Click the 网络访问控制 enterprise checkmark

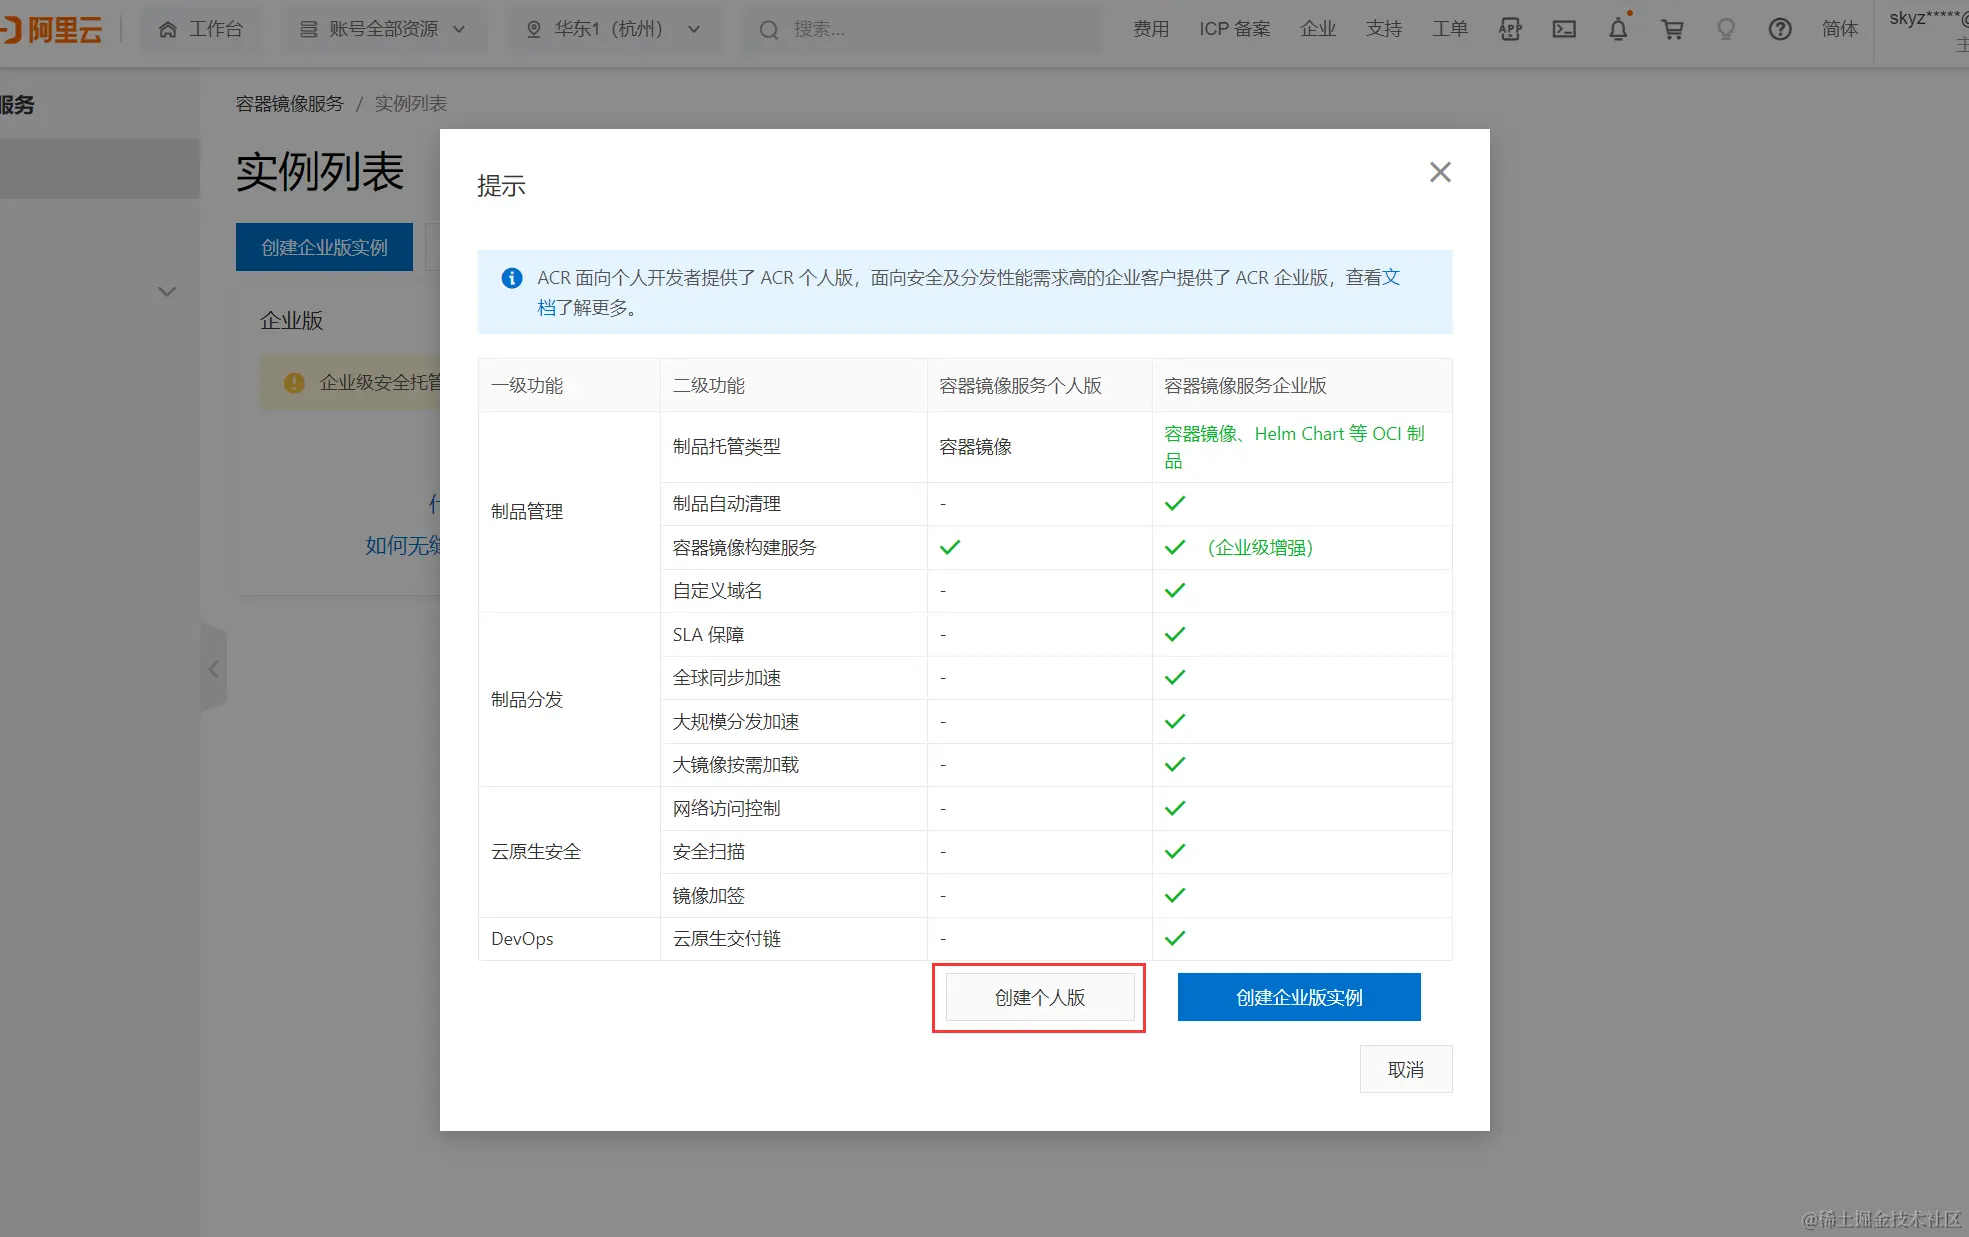[x=1175, y=808]
